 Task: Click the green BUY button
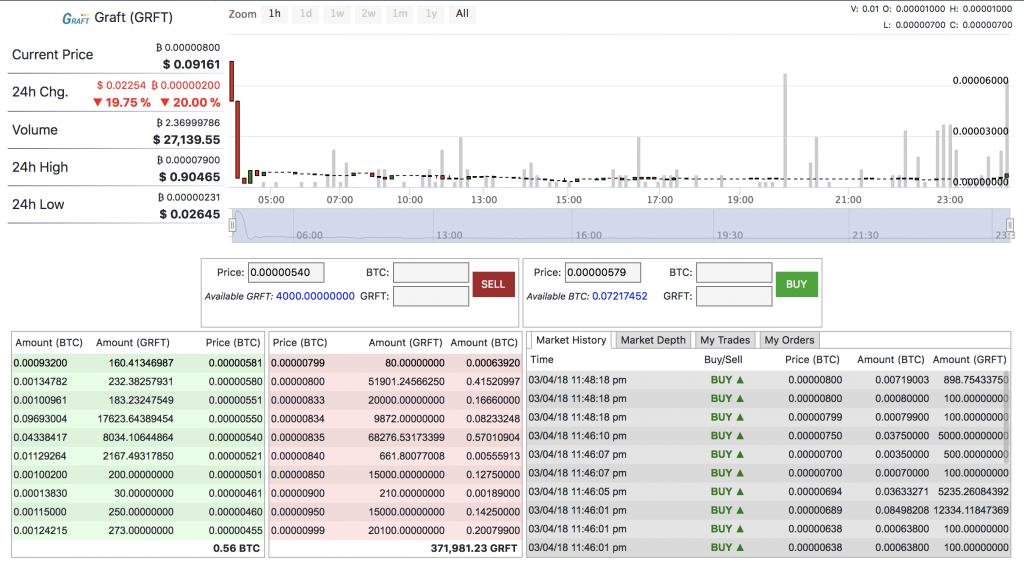797,284
